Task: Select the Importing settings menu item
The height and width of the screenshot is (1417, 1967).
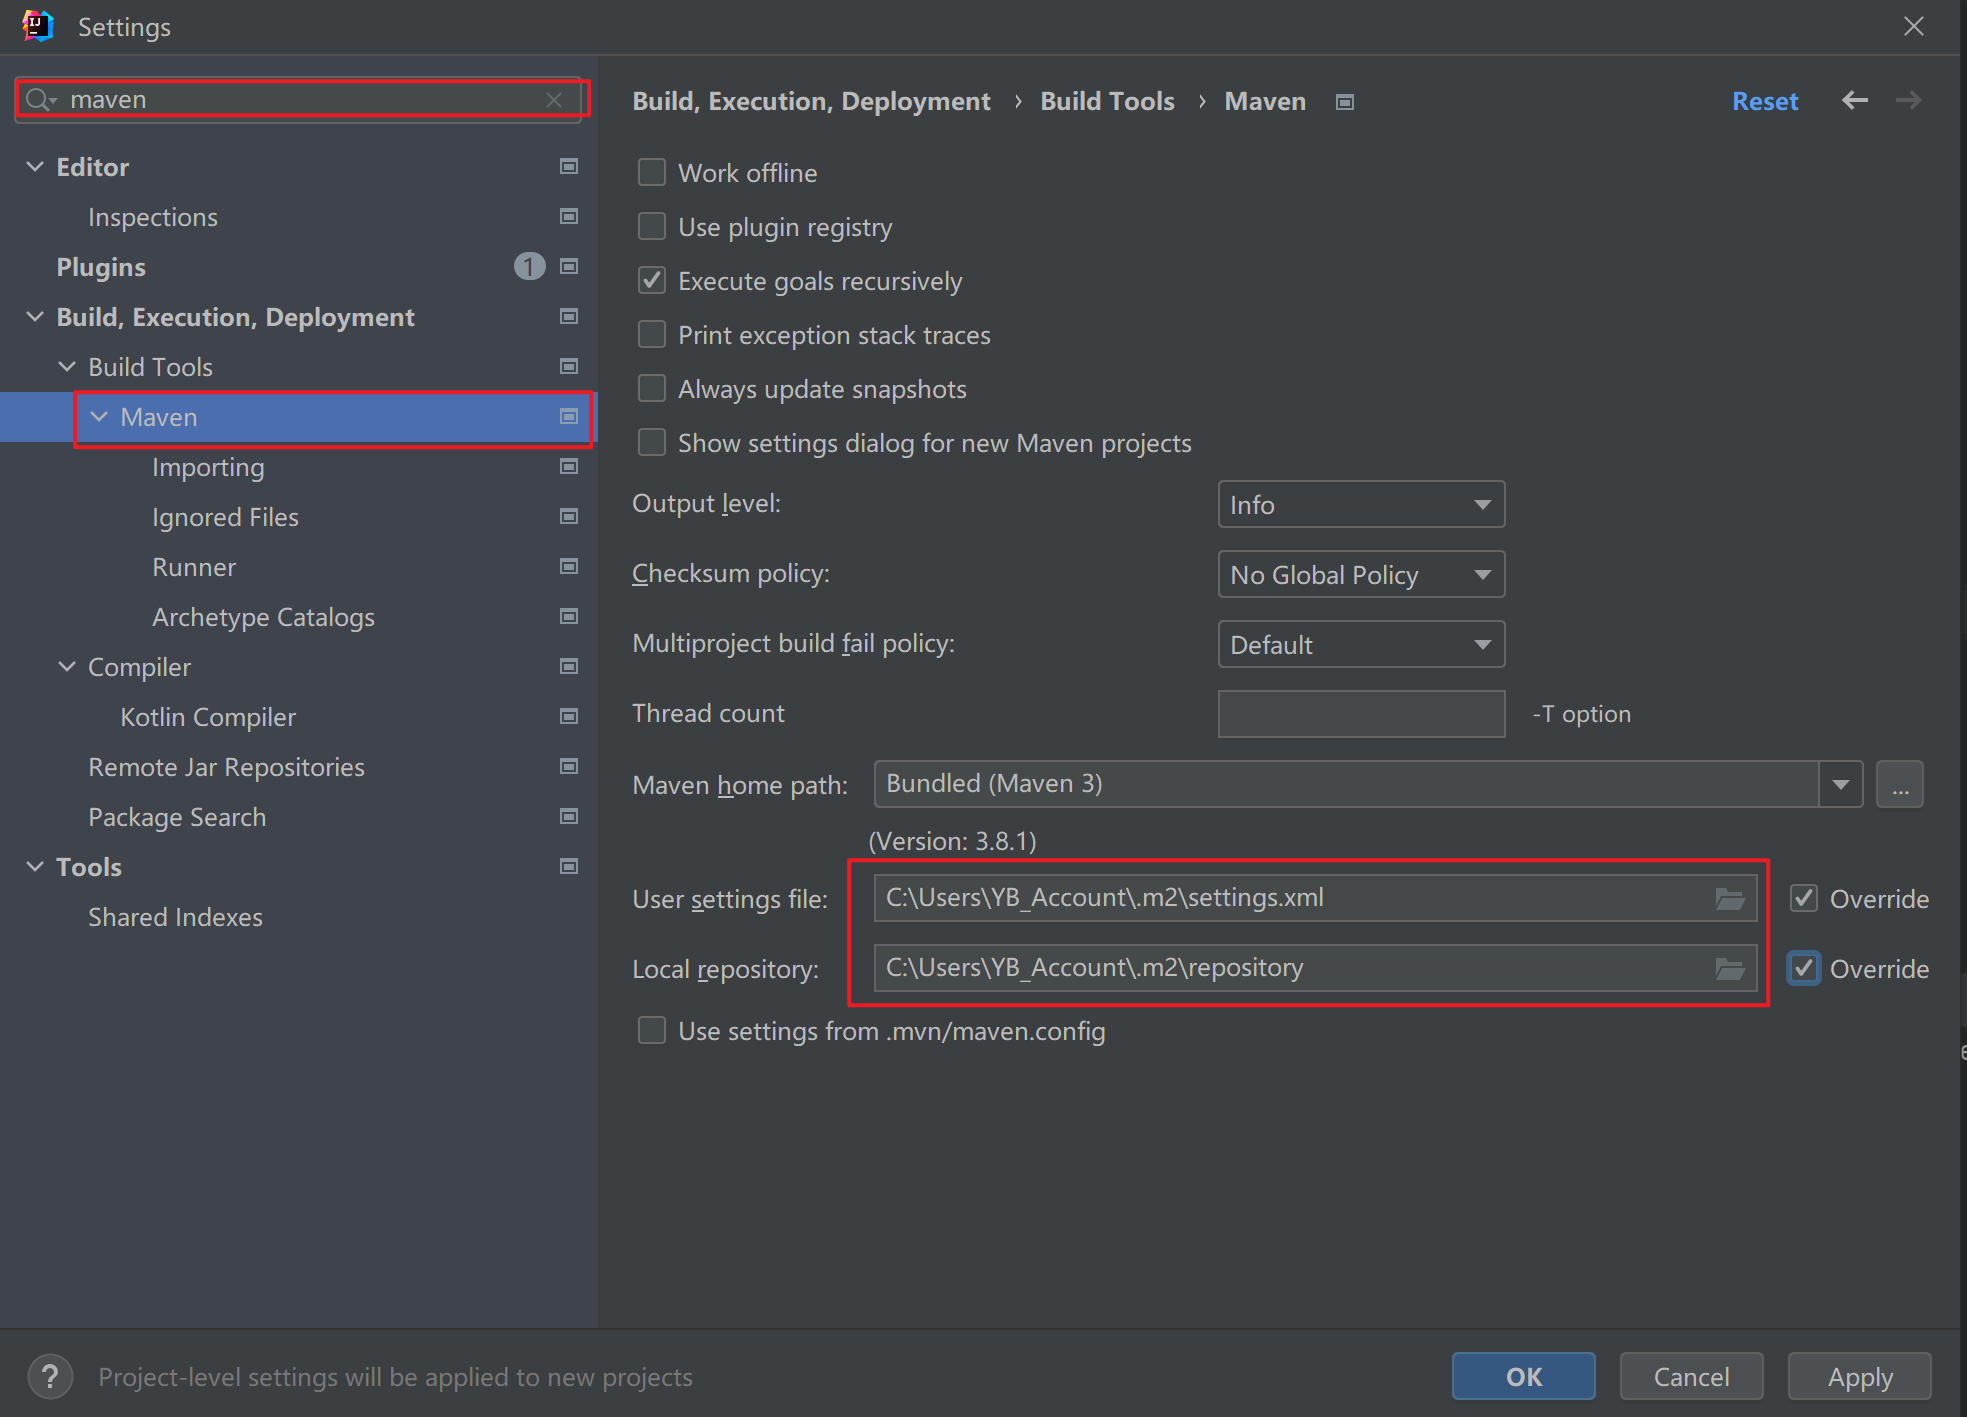Action: [209, 467]
